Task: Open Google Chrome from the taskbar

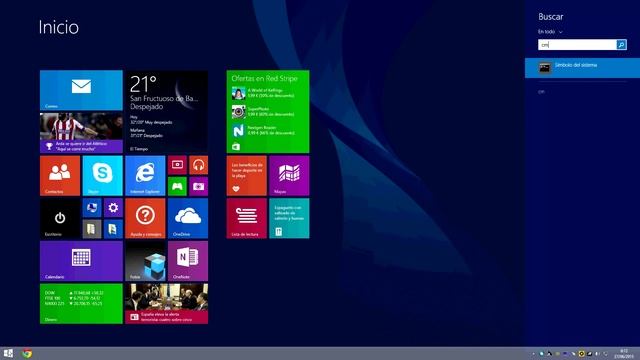Action: (x=27, y=353)
